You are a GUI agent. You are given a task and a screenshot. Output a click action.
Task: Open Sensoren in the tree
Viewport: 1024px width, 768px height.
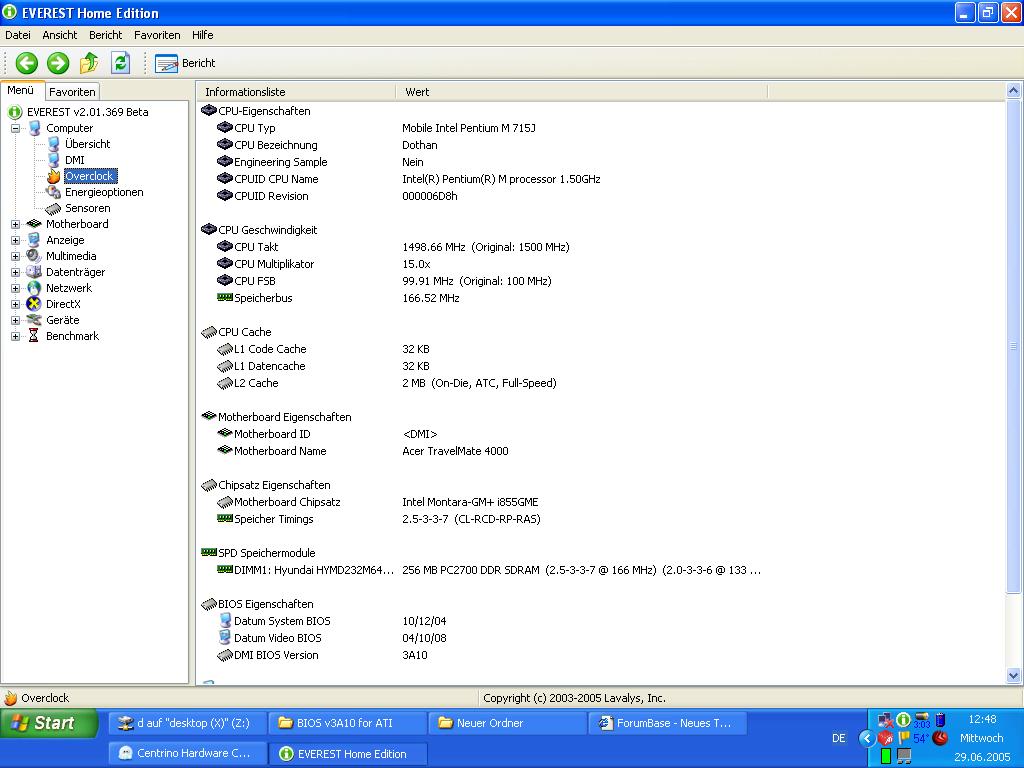(88, 208)
